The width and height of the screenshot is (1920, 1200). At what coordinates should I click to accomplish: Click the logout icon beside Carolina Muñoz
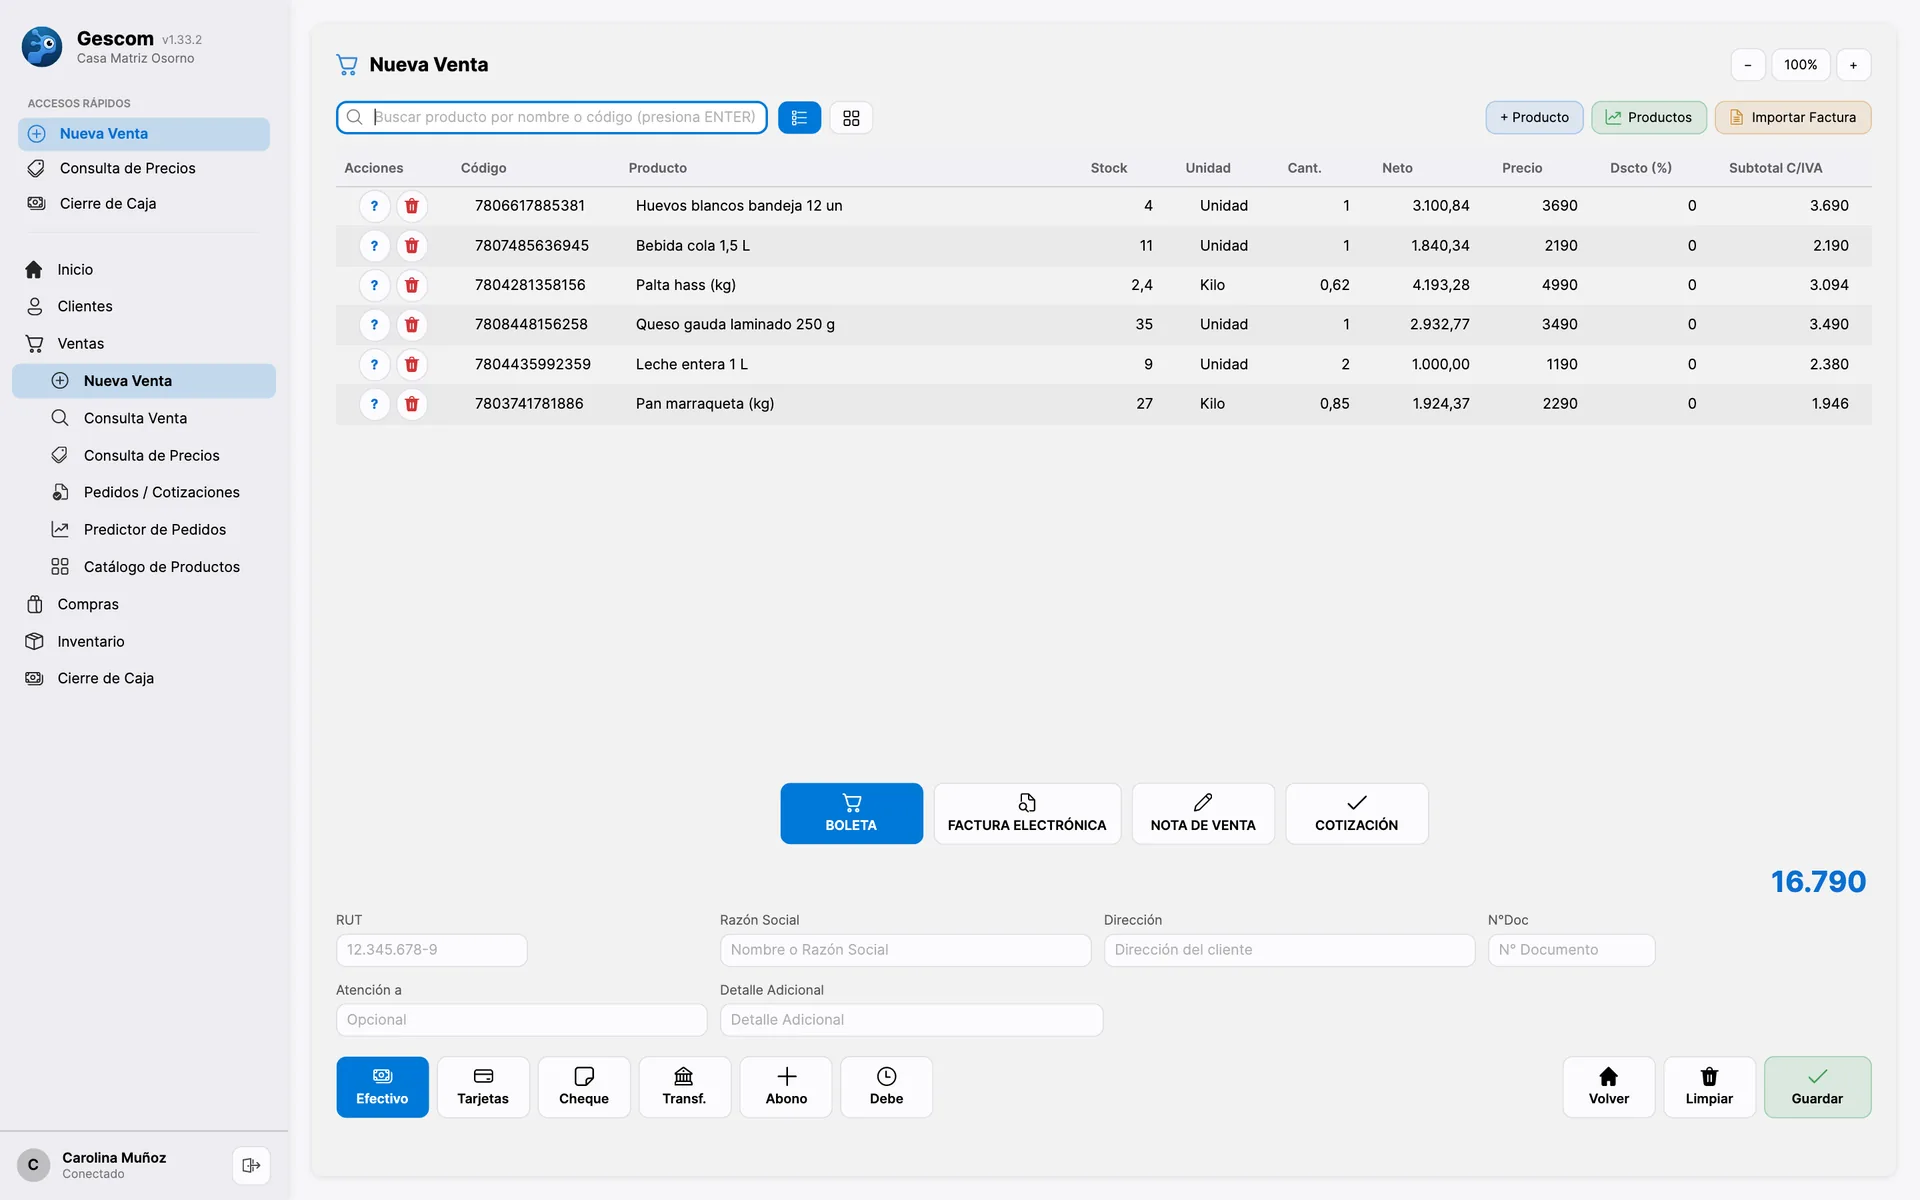point(251,1165)
